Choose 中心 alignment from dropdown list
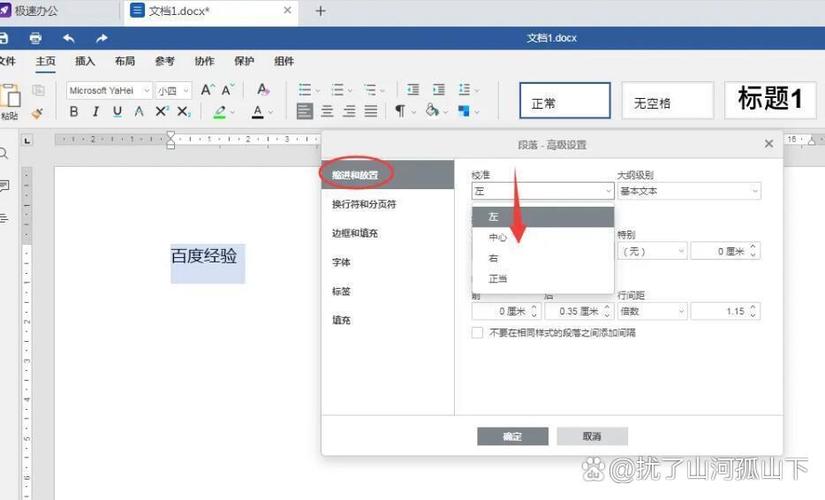Image resolution: width=825 pixels, height=500 pixels. [x=543, y=237]
